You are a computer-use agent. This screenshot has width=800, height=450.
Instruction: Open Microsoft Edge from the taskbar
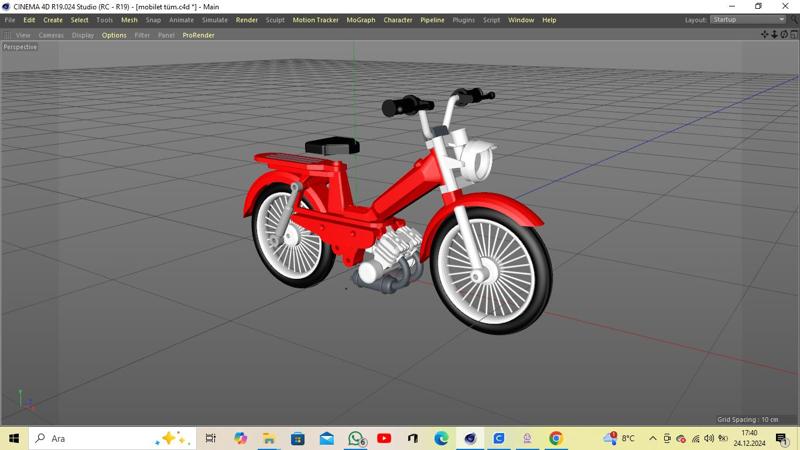(441, 438)
